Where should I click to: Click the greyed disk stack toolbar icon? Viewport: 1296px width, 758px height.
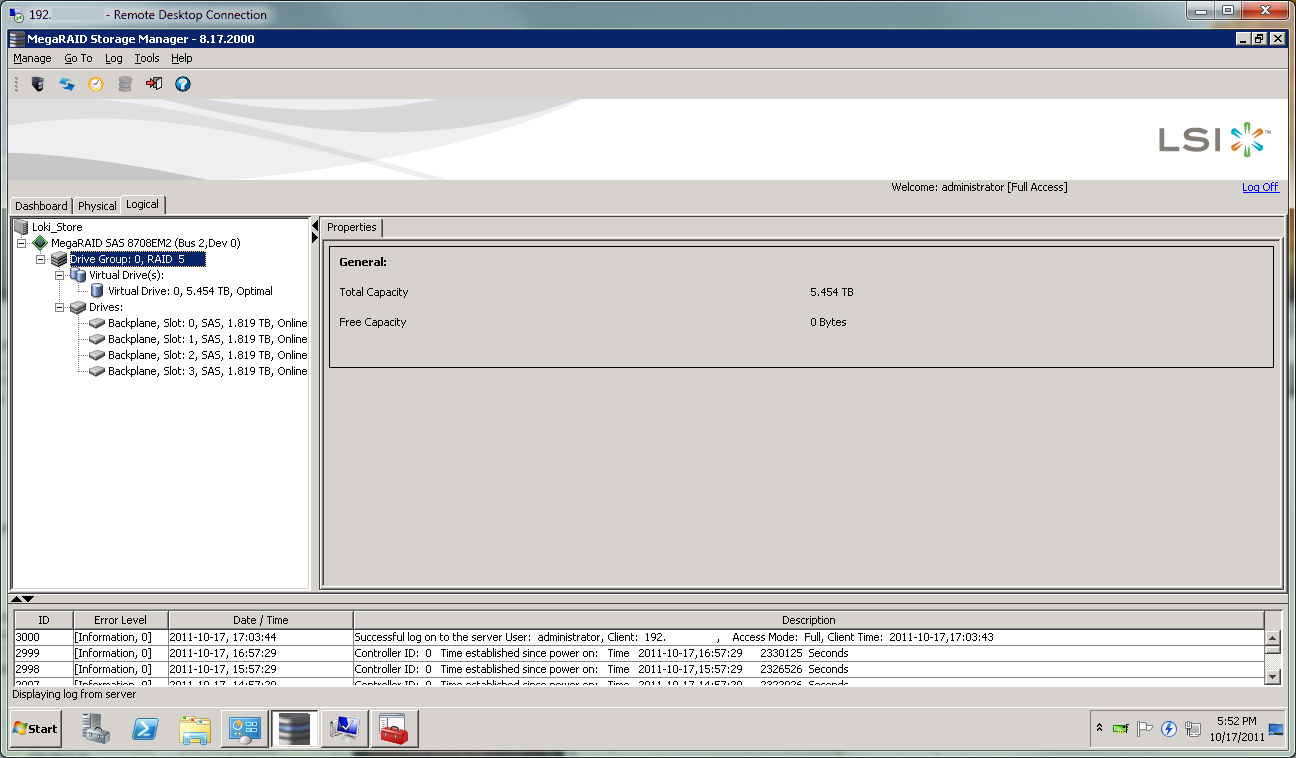(x=125, y=84)
